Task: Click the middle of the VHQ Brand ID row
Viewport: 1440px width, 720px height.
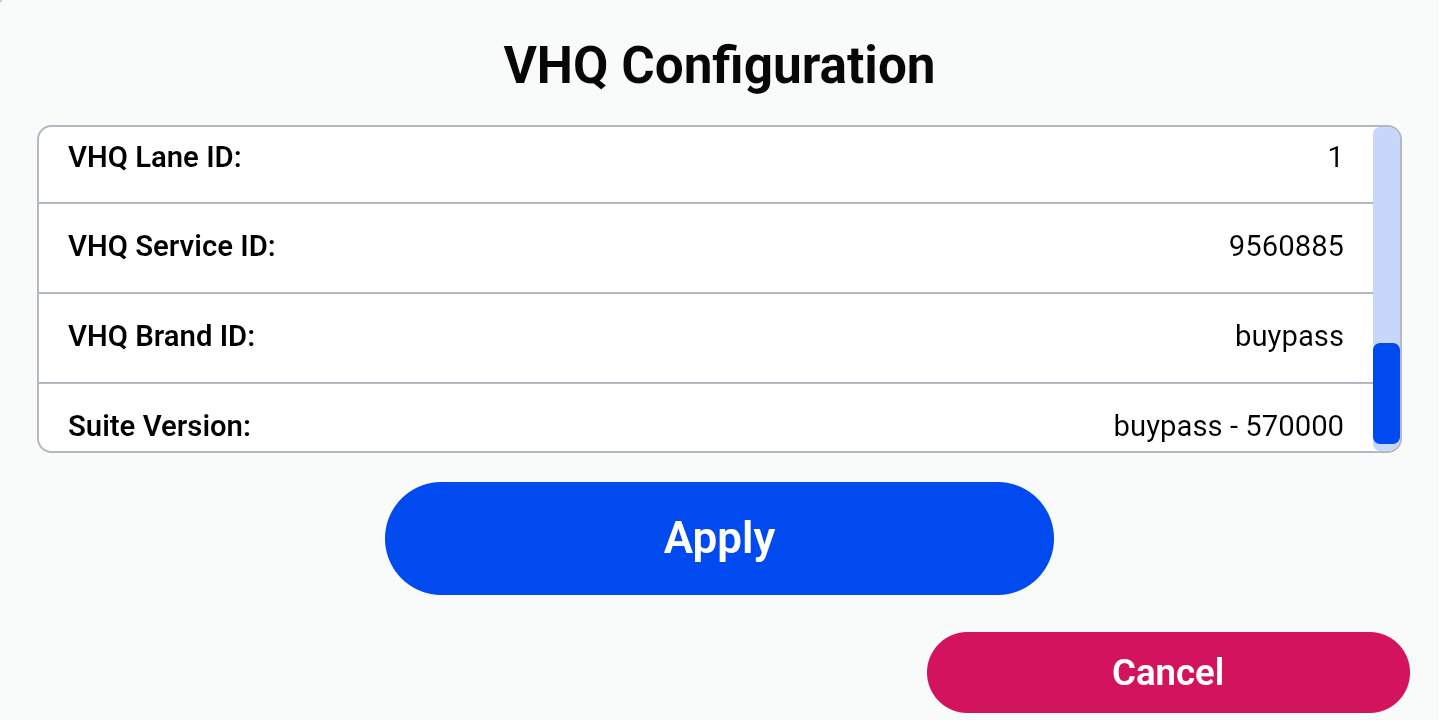Action: (706, 338)
